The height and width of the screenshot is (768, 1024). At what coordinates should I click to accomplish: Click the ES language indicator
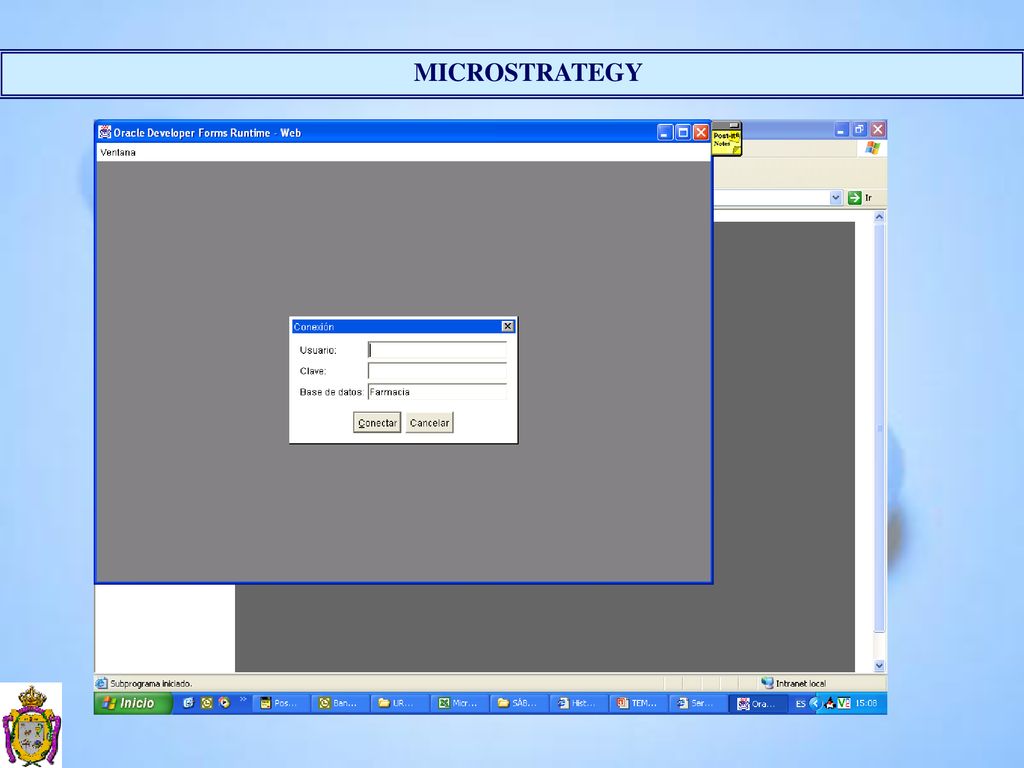801,704
